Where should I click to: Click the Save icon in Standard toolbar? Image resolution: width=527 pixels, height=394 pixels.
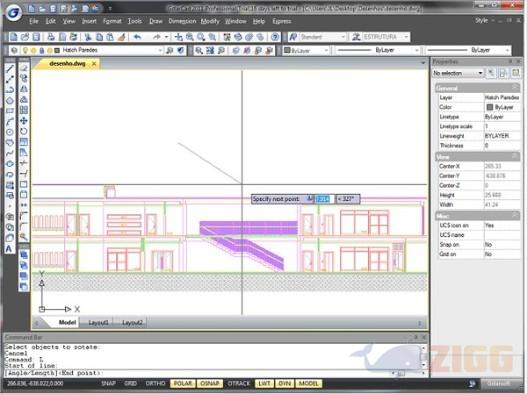36,37
